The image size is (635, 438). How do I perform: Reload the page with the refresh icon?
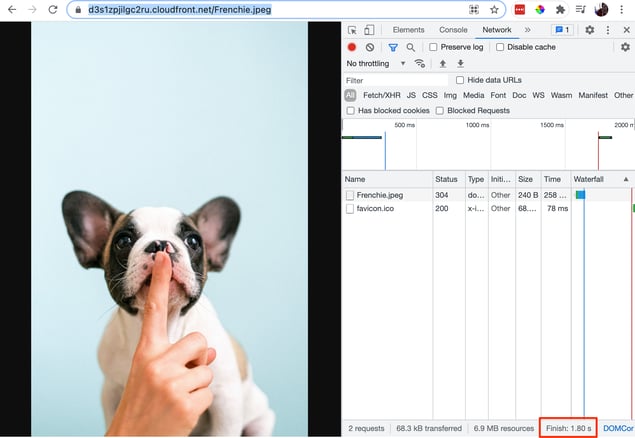point(53,9)
